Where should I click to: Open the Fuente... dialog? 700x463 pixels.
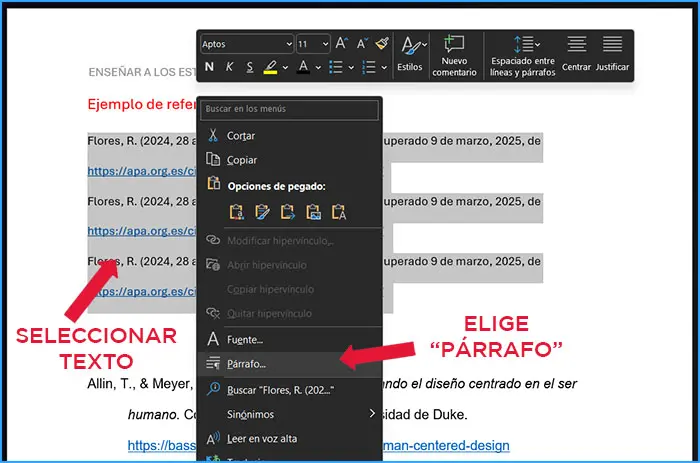(x=289, y=340)
